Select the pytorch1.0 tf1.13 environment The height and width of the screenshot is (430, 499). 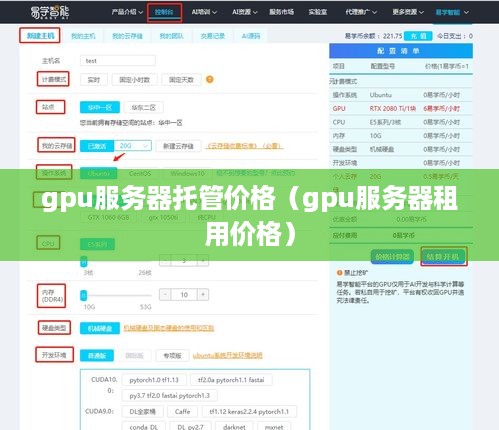click(154, 380)
